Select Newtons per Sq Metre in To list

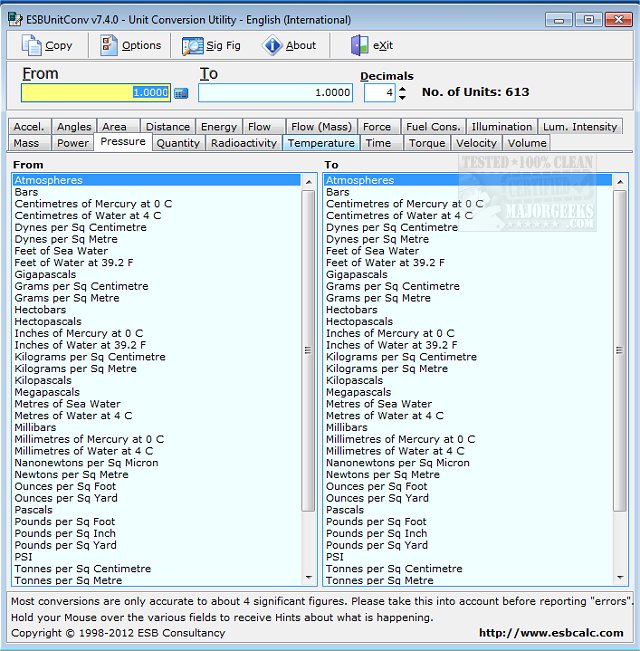pyautogui.click(x=467, y=475)
